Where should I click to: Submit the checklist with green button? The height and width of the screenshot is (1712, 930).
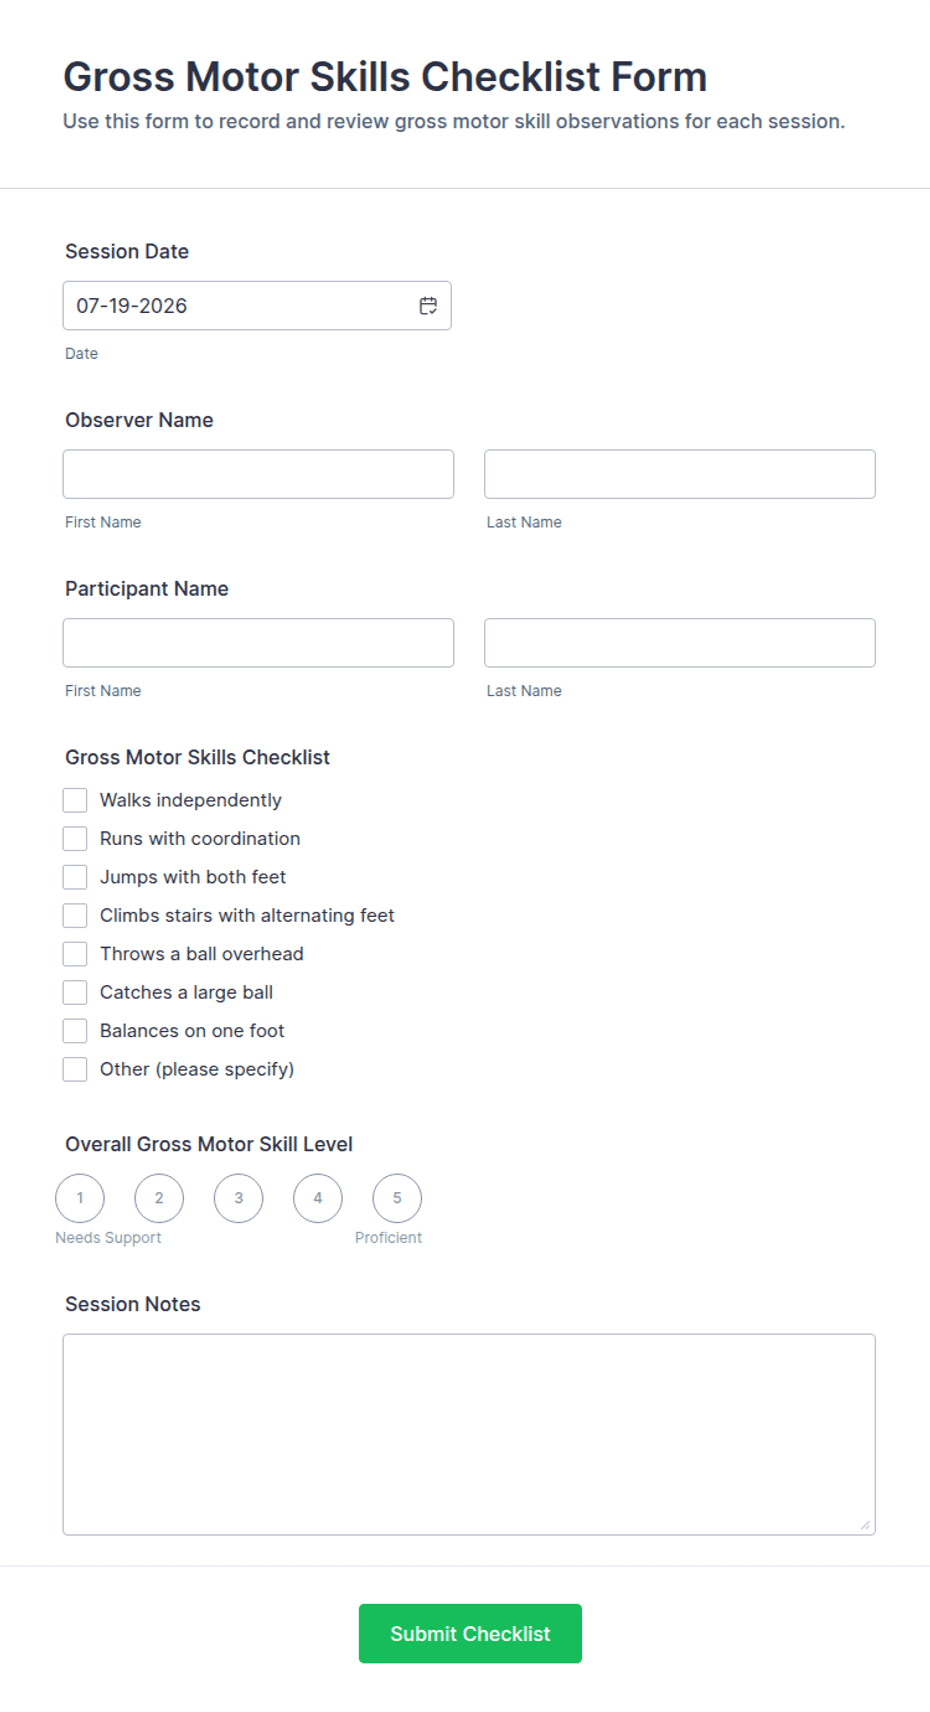coord(470,1634)
